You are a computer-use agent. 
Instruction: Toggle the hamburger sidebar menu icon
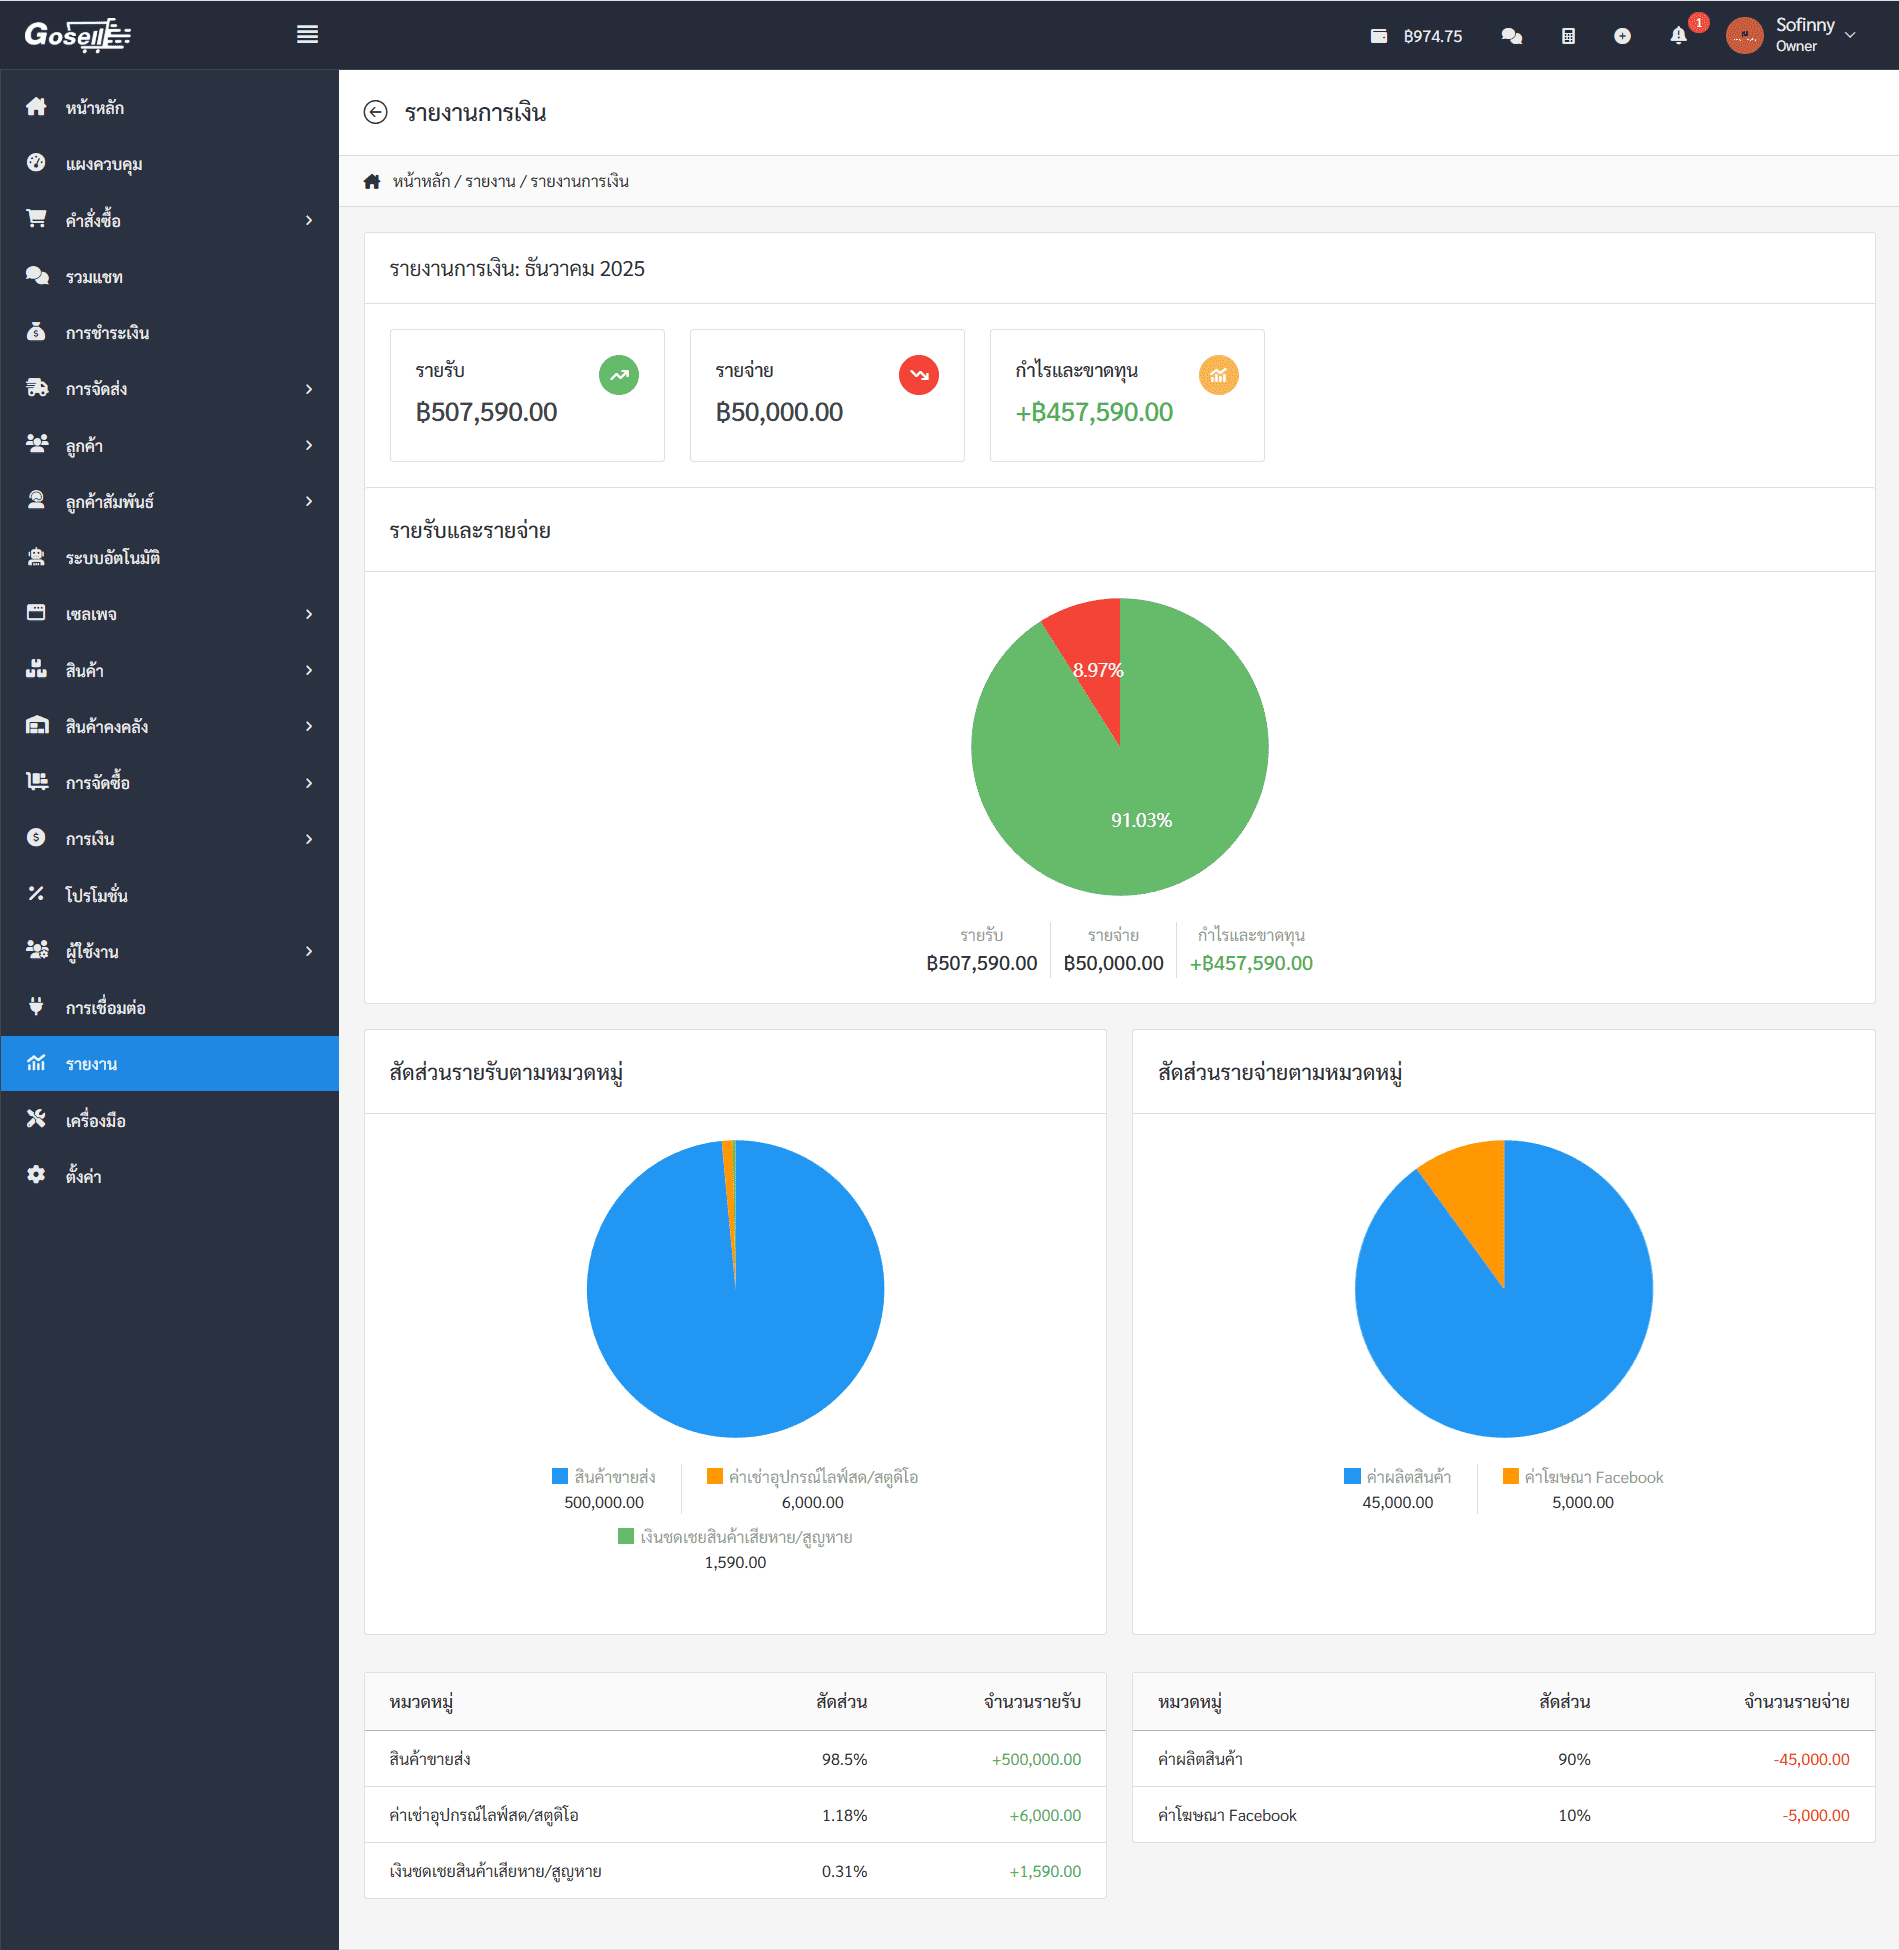click(x=307, y=35)
